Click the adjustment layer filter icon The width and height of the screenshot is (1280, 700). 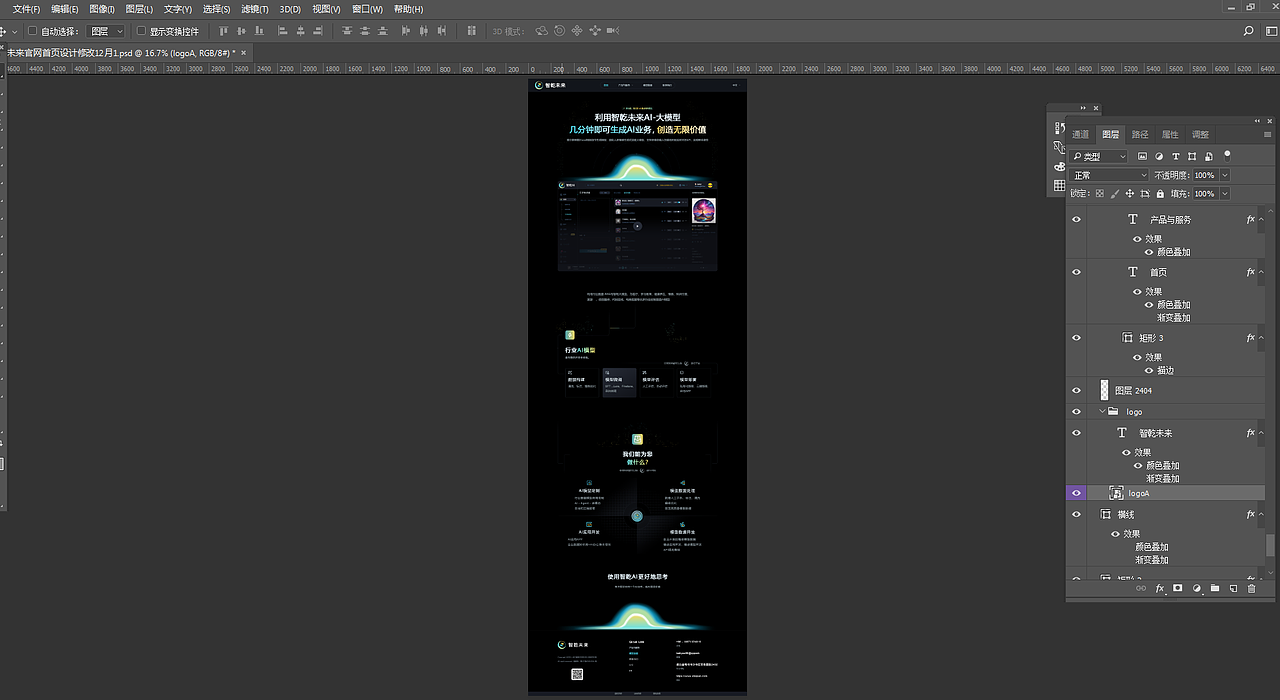1159,156
